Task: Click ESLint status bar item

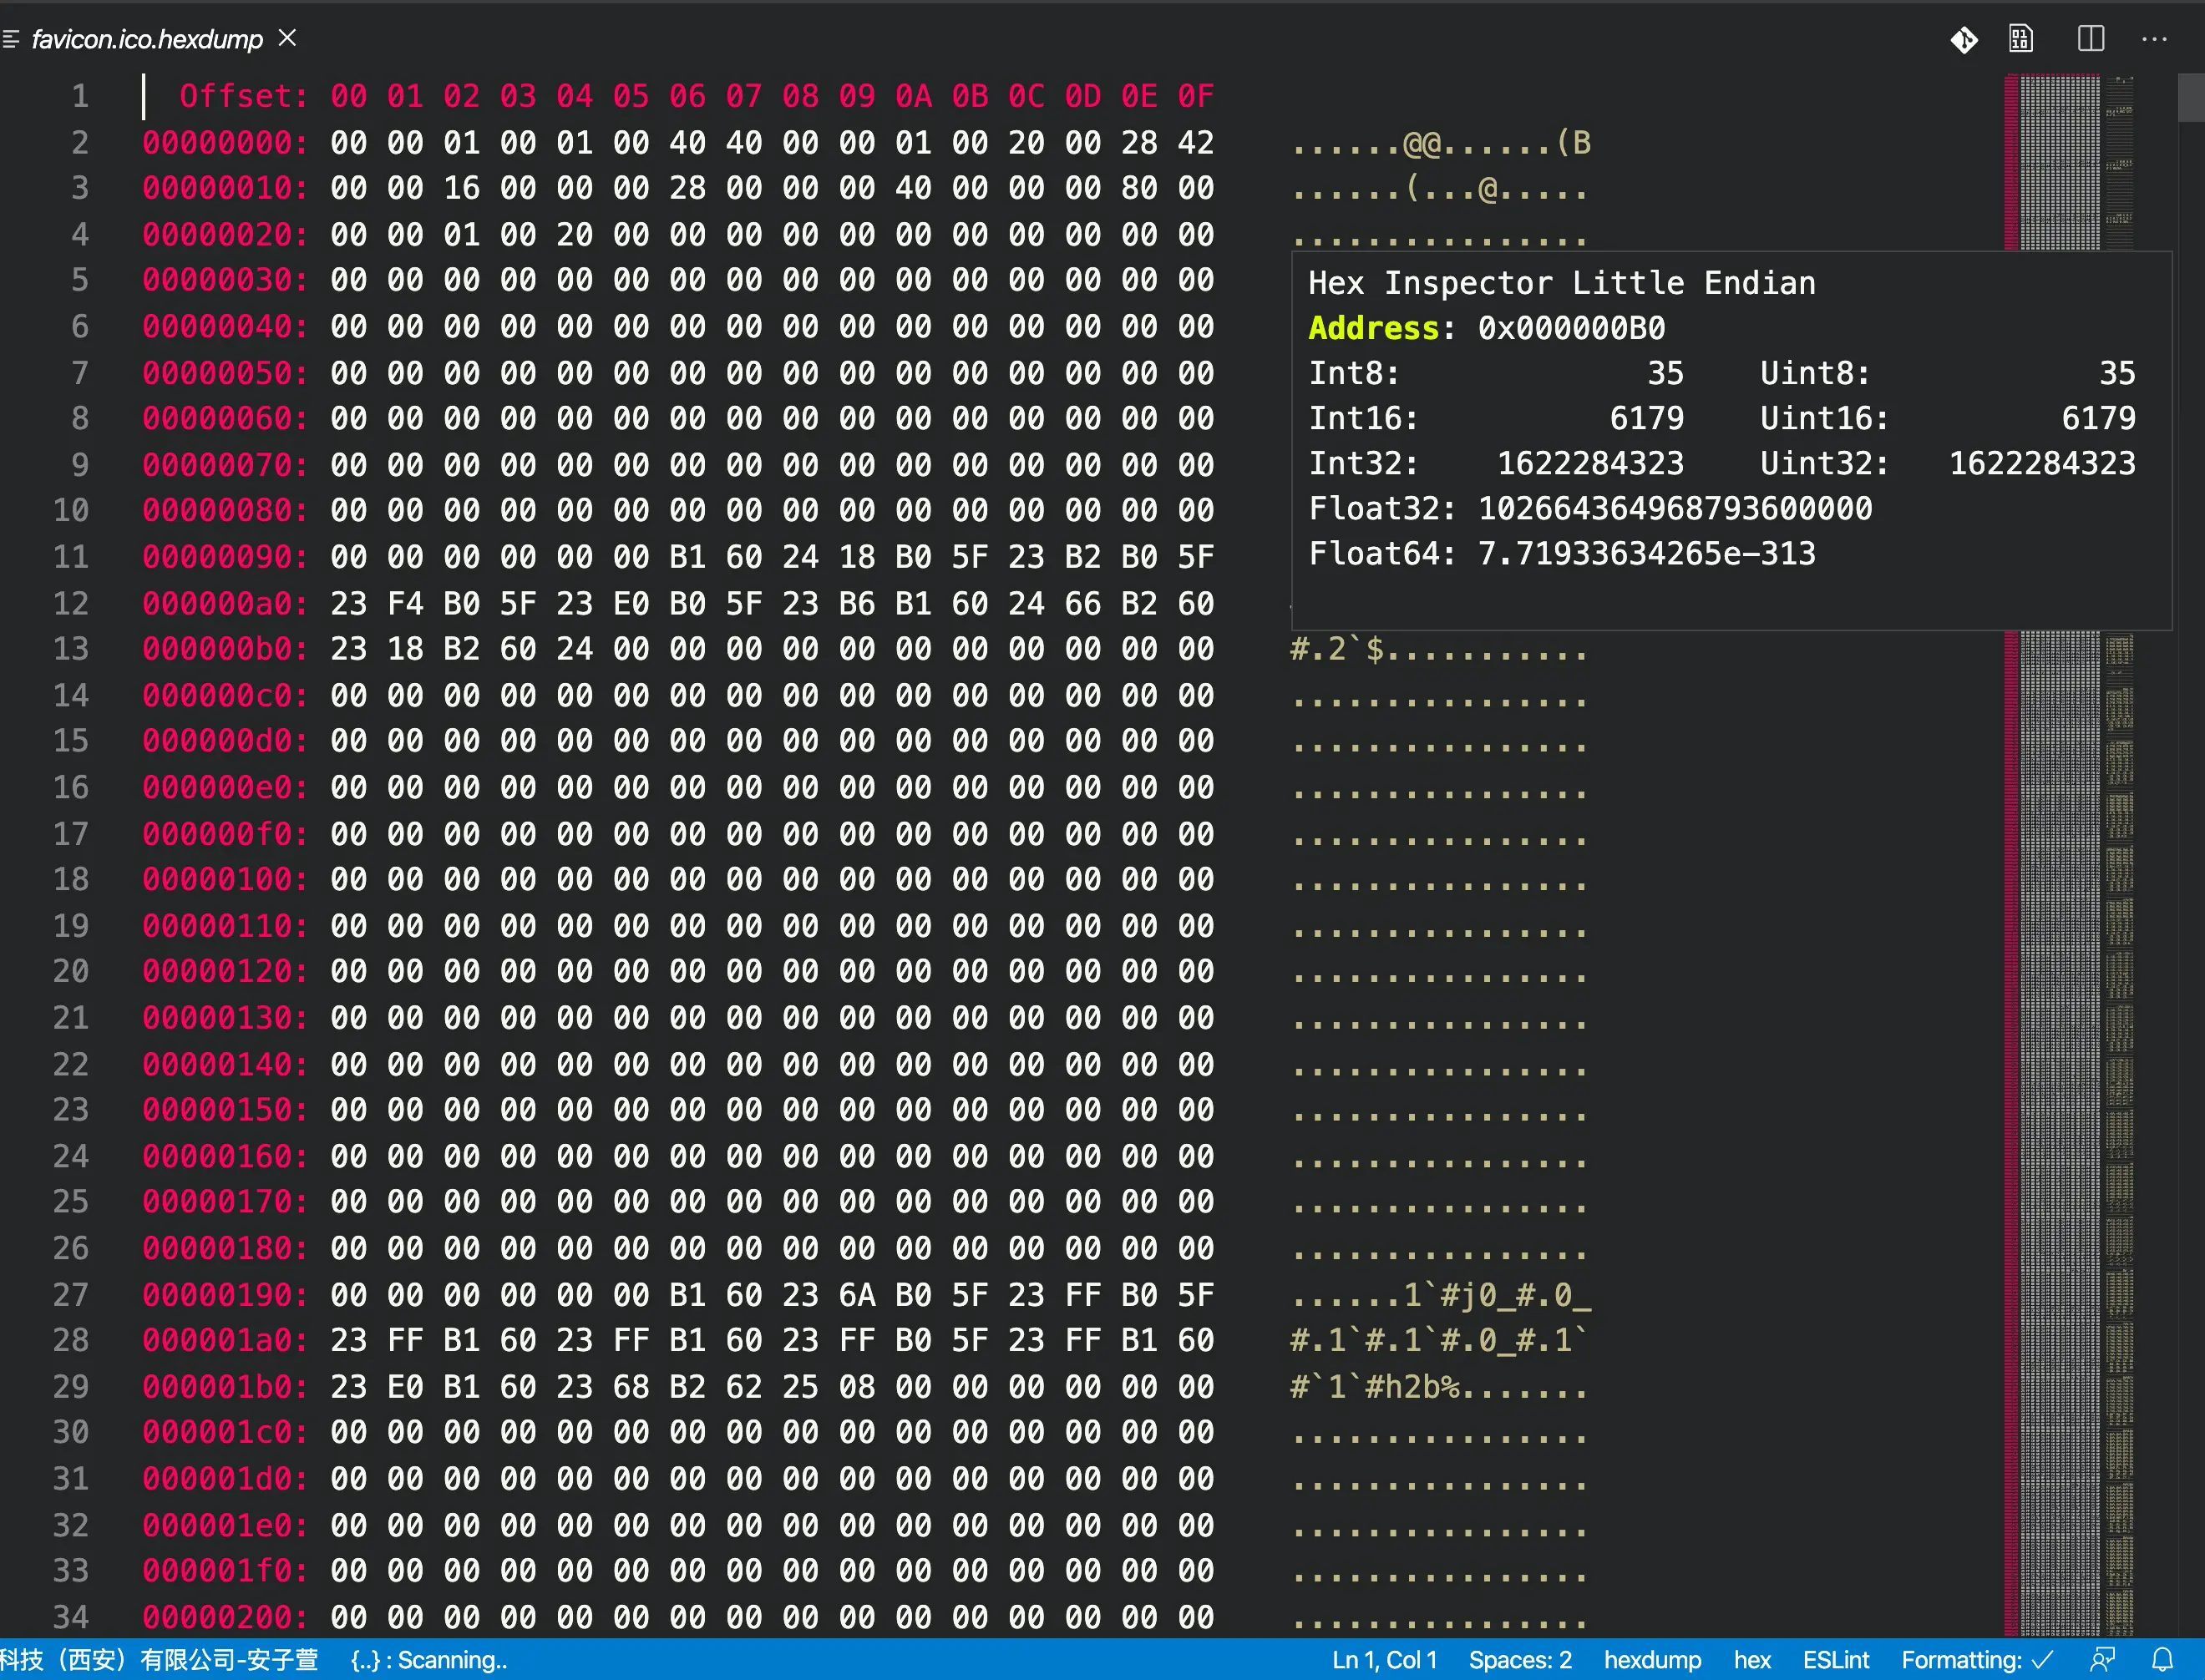Action: [x=1835, y=1660]
